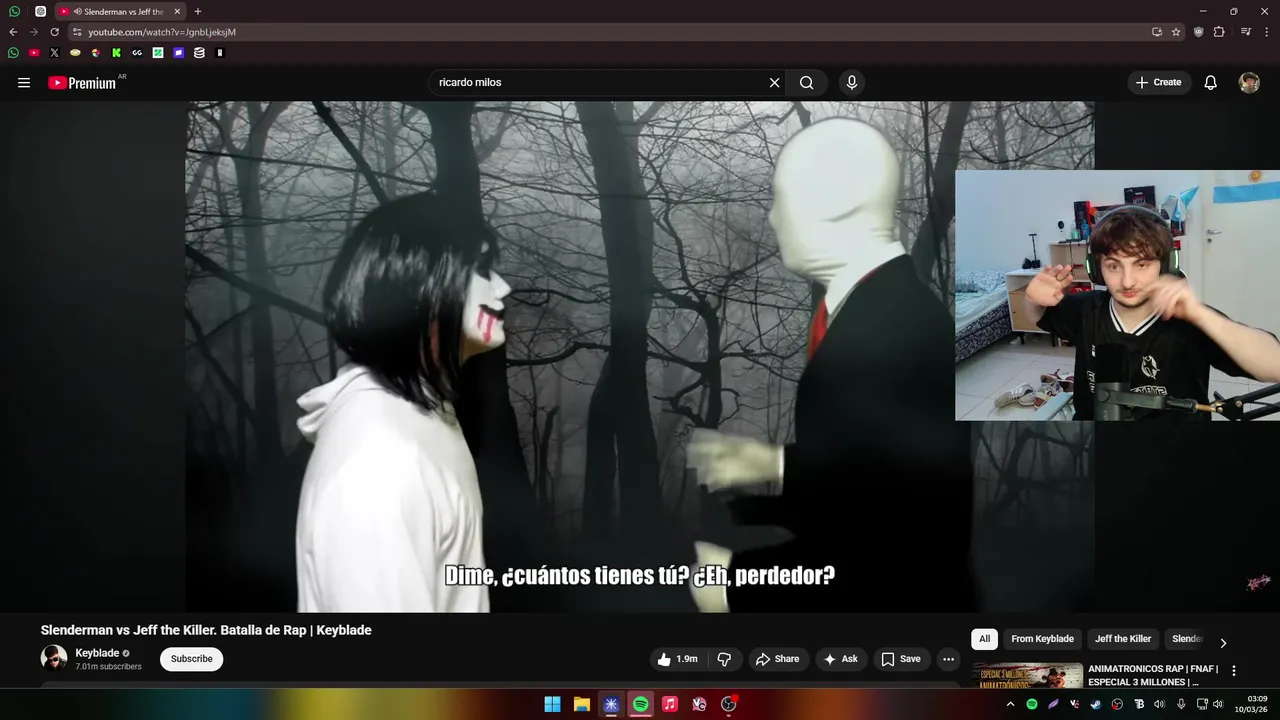1280x720 pixels.
Task: Open browser media controls icon
Action: 1246,32
